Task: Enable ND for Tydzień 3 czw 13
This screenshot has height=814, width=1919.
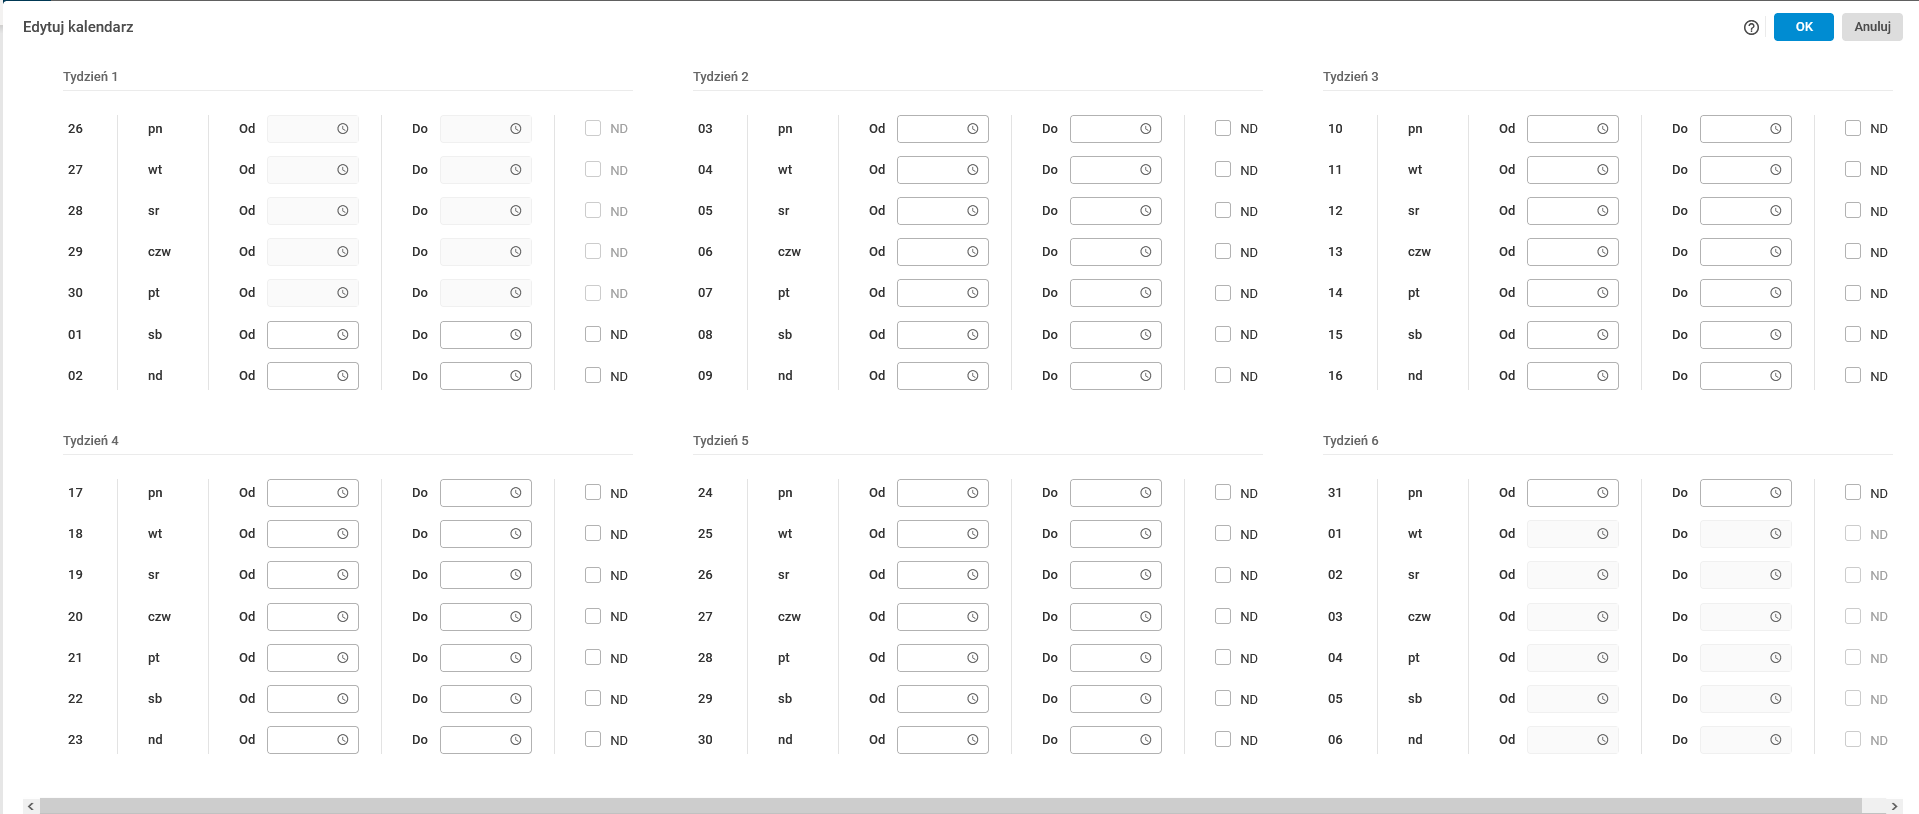Action: pyautogui.click(x=1853, y=252)
